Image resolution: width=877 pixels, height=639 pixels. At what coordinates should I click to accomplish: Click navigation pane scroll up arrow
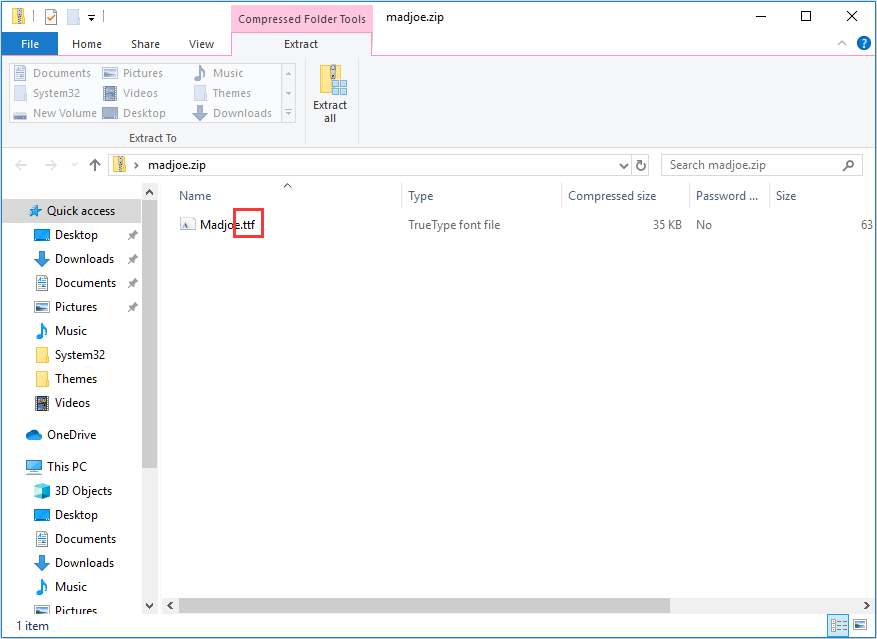pos(149,192)
